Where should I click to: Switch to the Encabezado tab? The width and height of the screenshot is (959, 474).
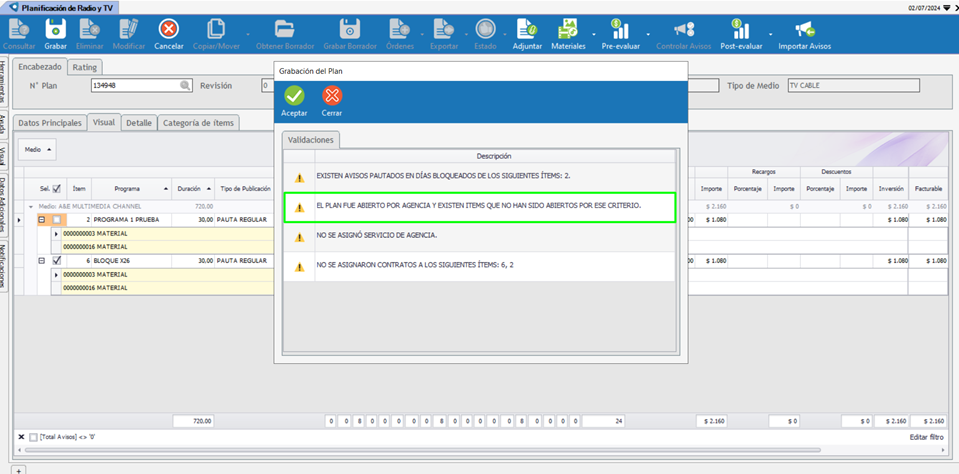tap(39, 67)
